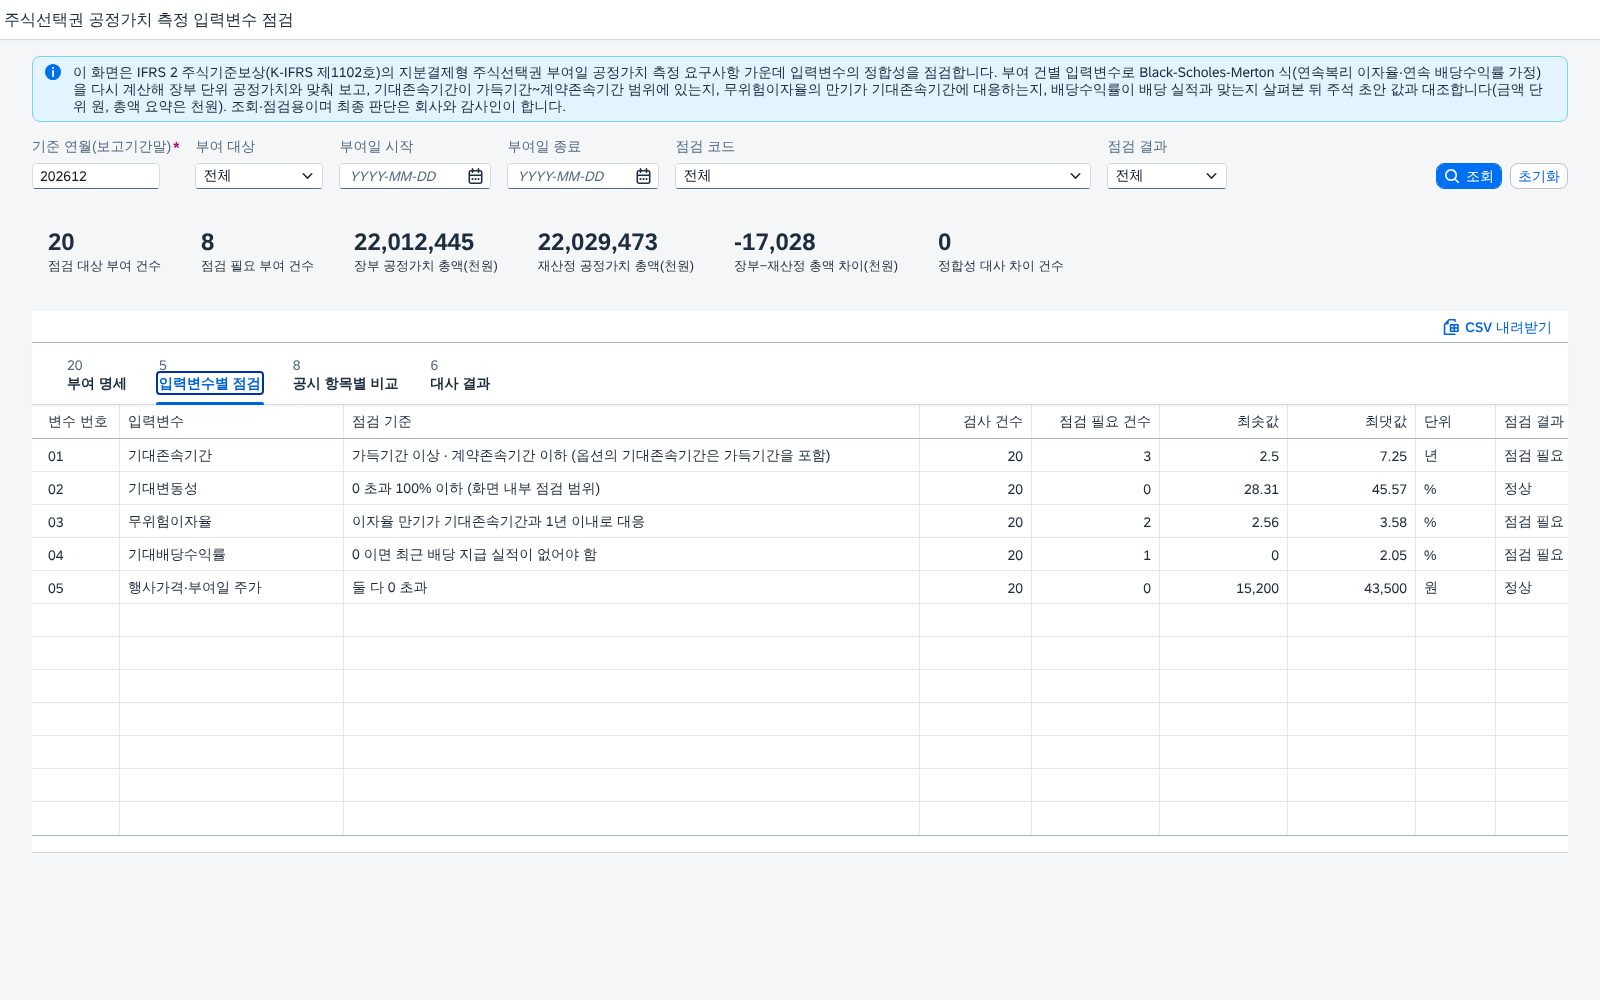The width and height of the screenshot is (1600, 1000).
Task: Open the 부여일 시작 calendar picker
Action: [x=476, y=176]
